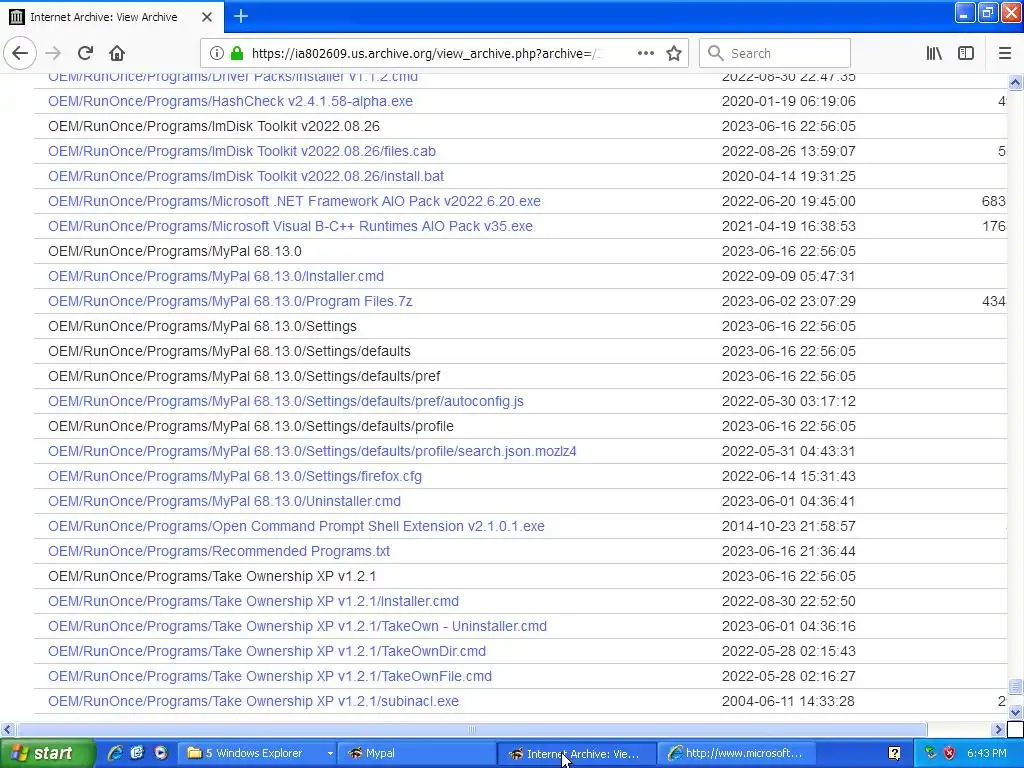Open ImDisk Toolkit install.bat link
Image resolution: width=1024 pixels, height=768 pixels.
point(246,176)
